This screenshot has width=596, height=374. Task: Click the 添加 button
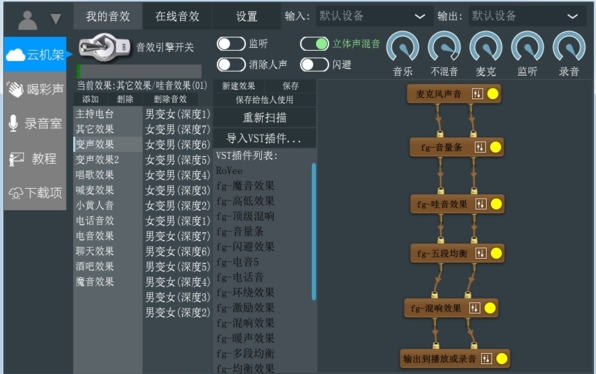pyautogui.click(x=90, y=100)
